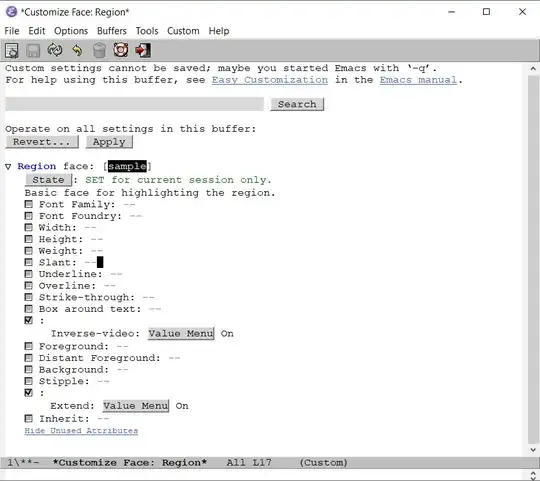The height and width of the screenshot is (481, 540).
Task: Uncheck the Extend attribute checkbox
Action: click(29, 393)
